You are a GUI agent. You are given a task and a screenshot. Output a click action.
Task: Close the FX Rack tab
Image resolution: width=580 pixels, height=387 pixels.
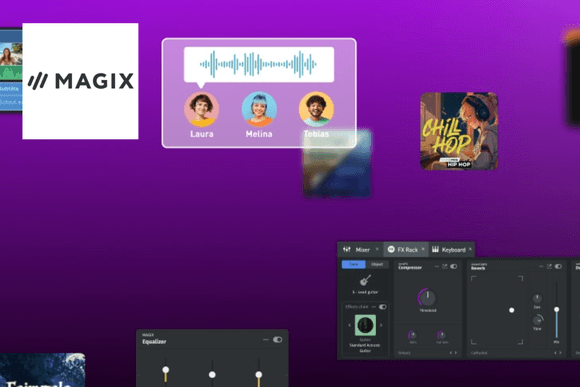tap(423, 249)
